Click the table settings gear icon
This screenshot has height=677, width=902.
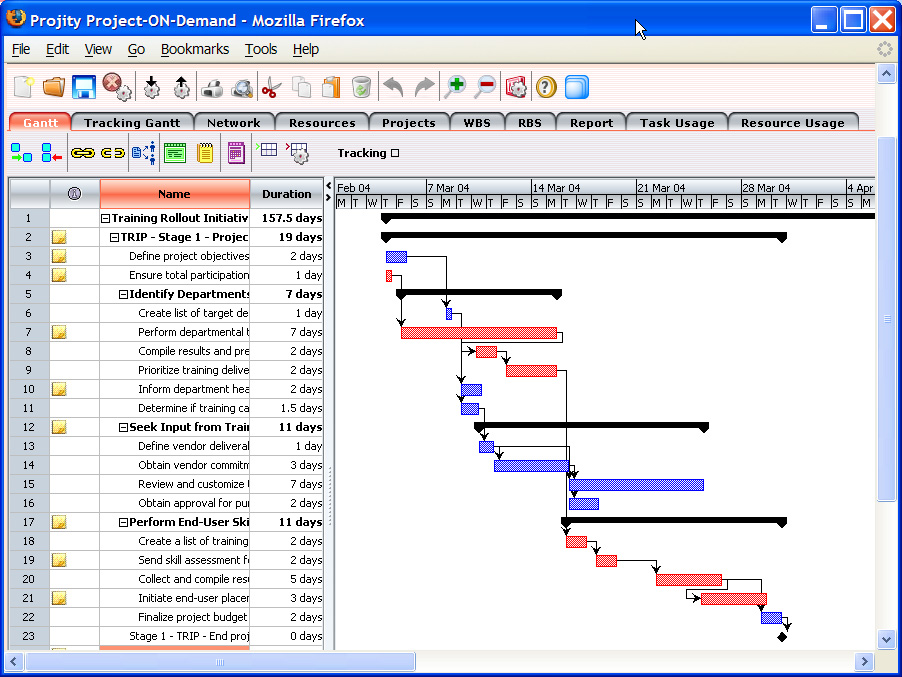point(297,153)
